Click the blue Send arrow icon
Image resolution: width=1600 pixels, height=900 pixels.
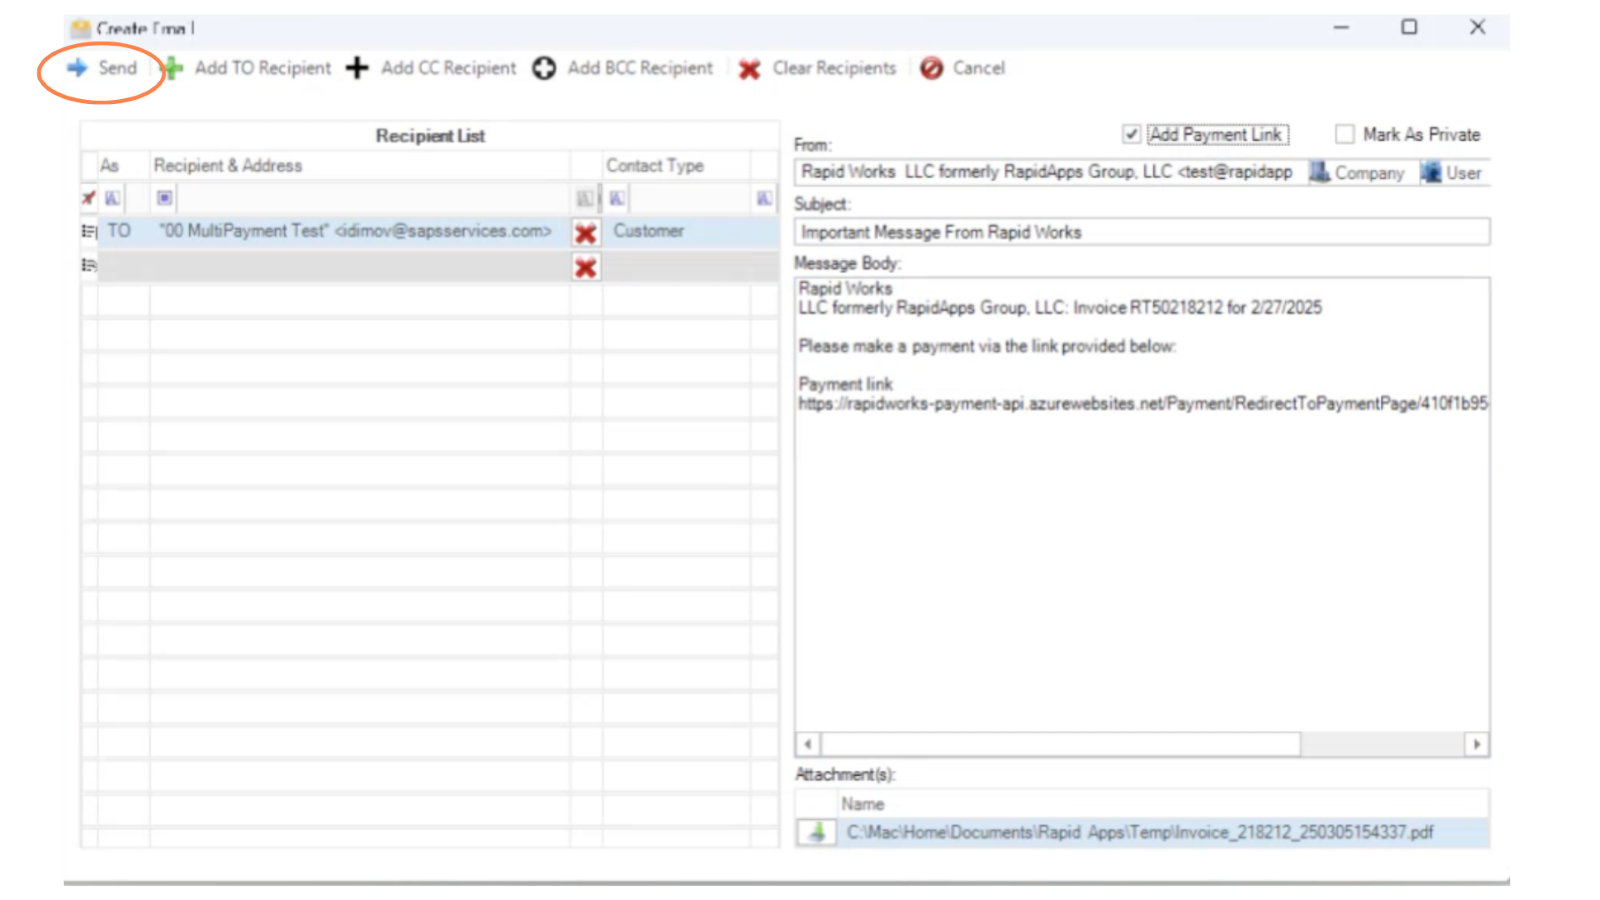(77, 68)
